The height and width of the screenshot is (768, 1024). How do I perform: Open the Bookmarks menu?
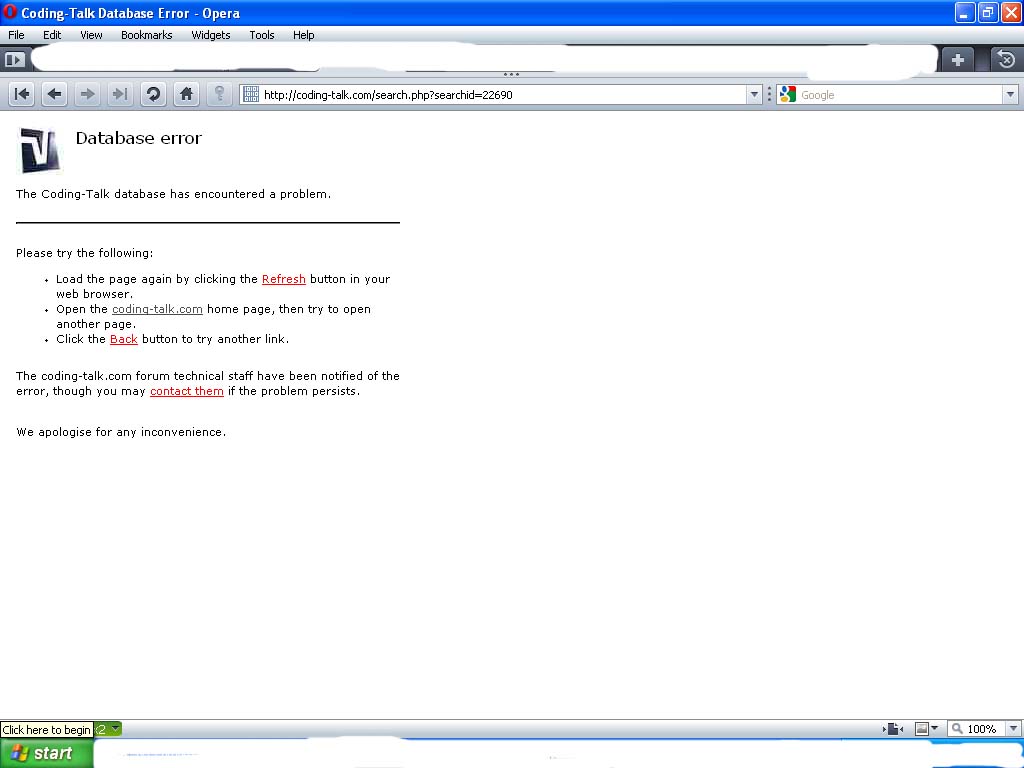(146, 35)
